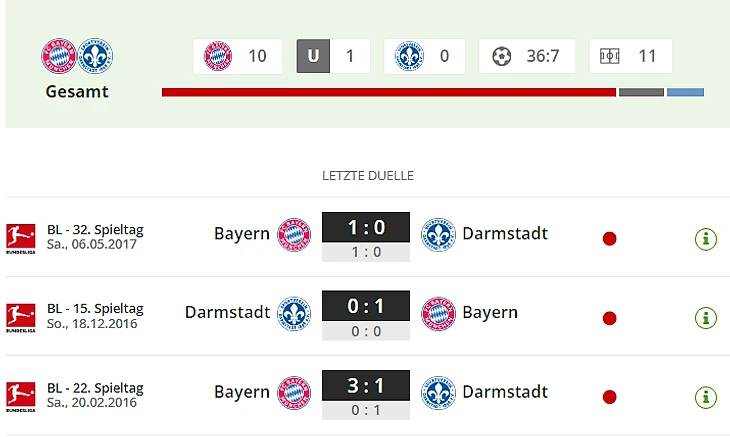
Task: Click the red Bayern wins bar segment
Action: click(x=389, y=92)
